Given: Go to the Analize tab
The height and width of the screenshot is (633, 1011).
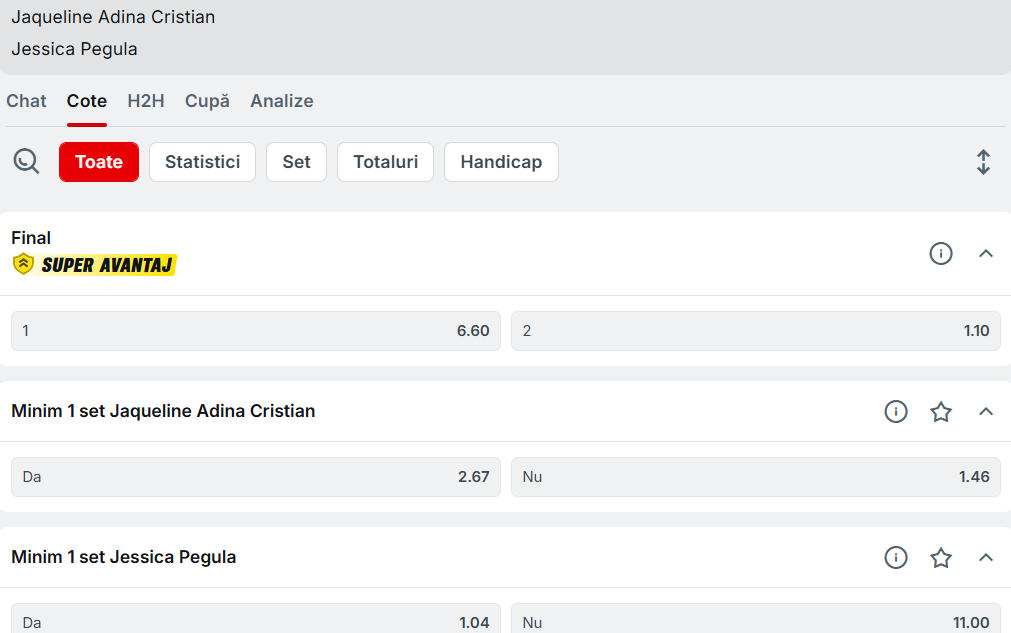Looking at the screenshot, I should tap(282, 101).
